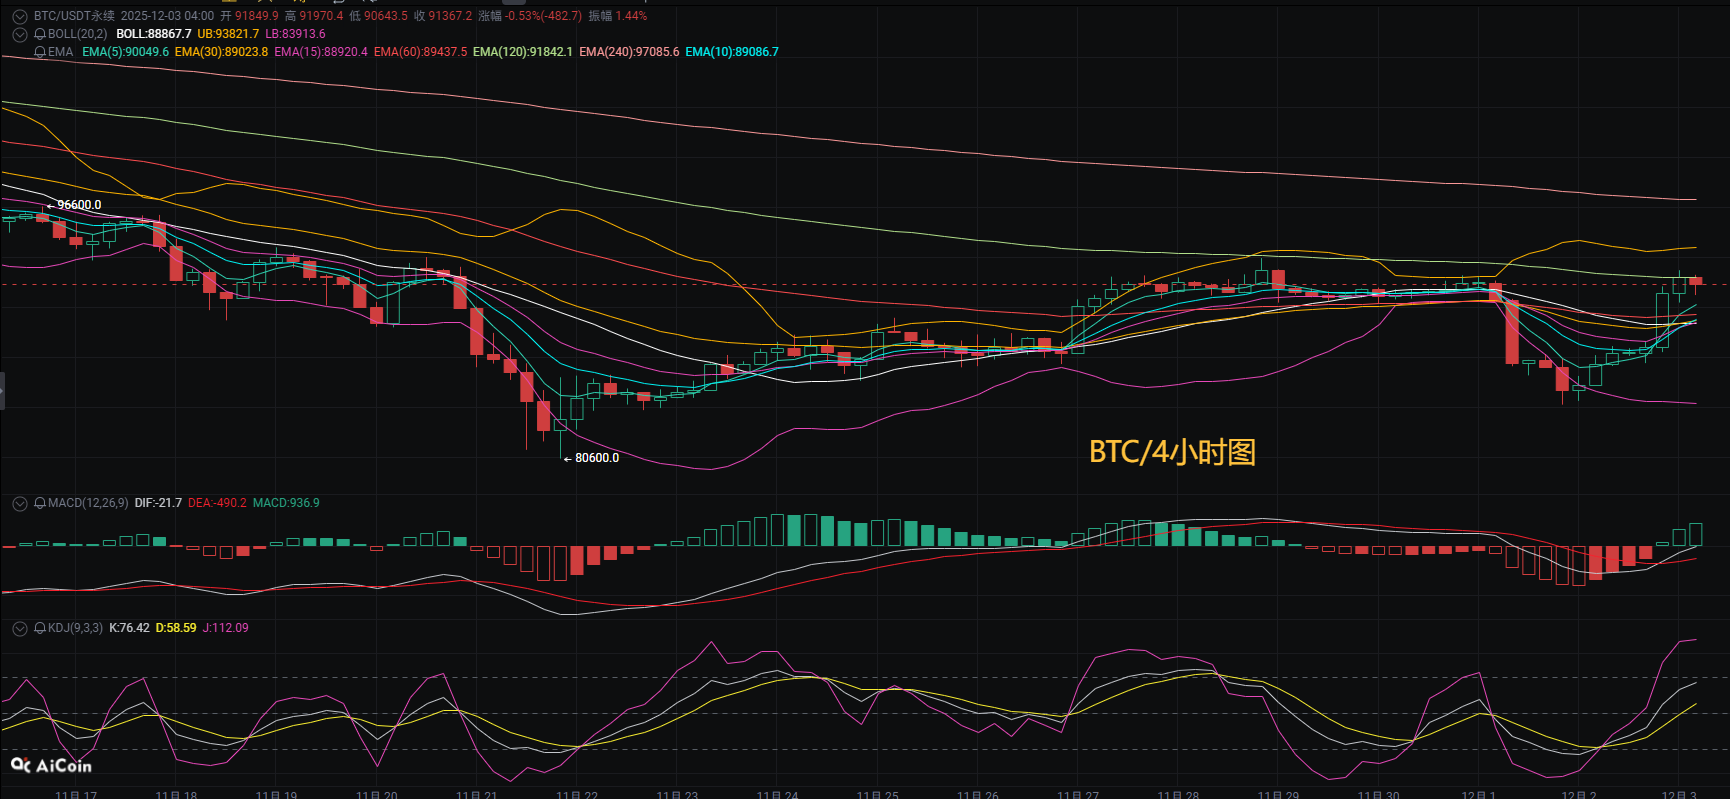Click the KDJ alert bell icon
Image resolution: width=1730 pixels, height=799 pixels.
coord(40,628)
